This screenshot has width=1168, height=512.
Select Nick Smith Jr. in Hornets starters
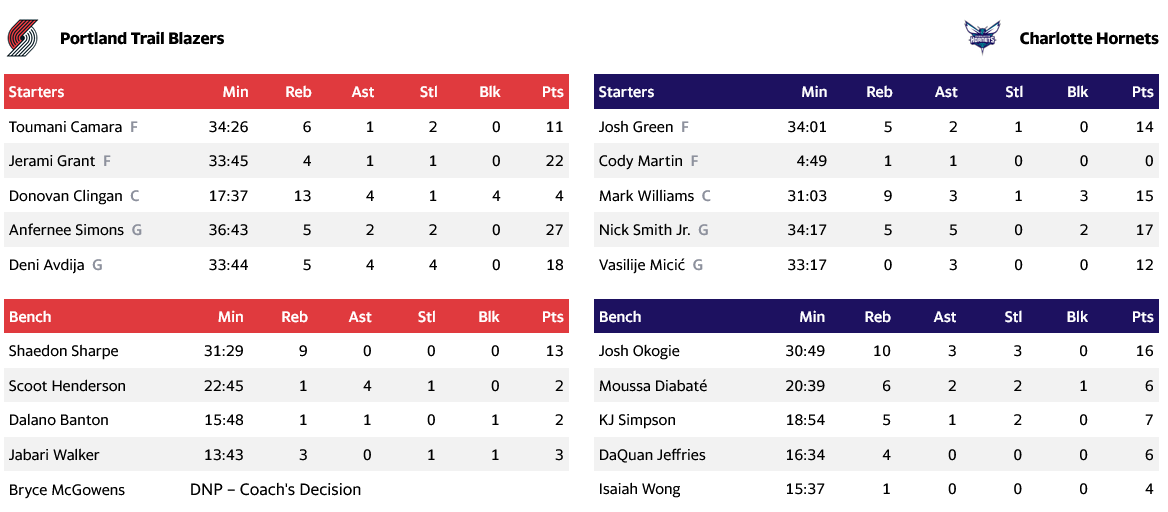(x=644, y=230)
